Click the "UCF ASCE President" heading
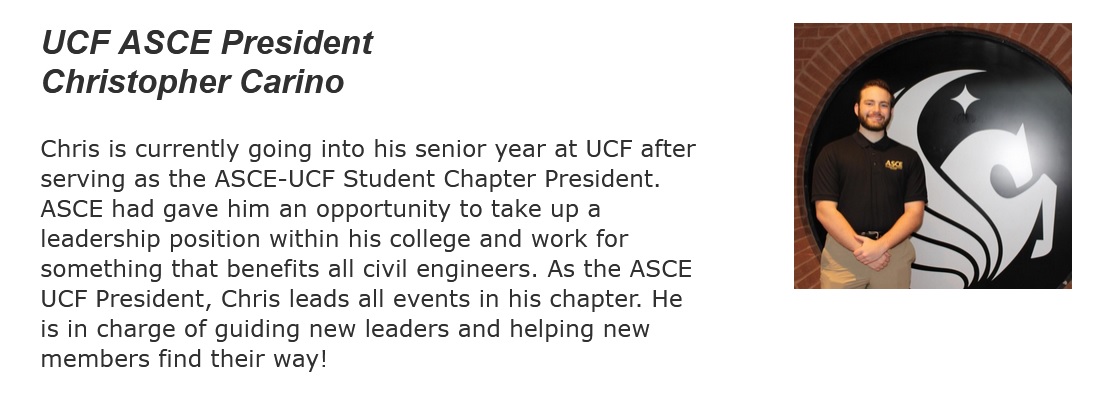1102x403 pixels. pyautogui.click(x=207, y=43)
